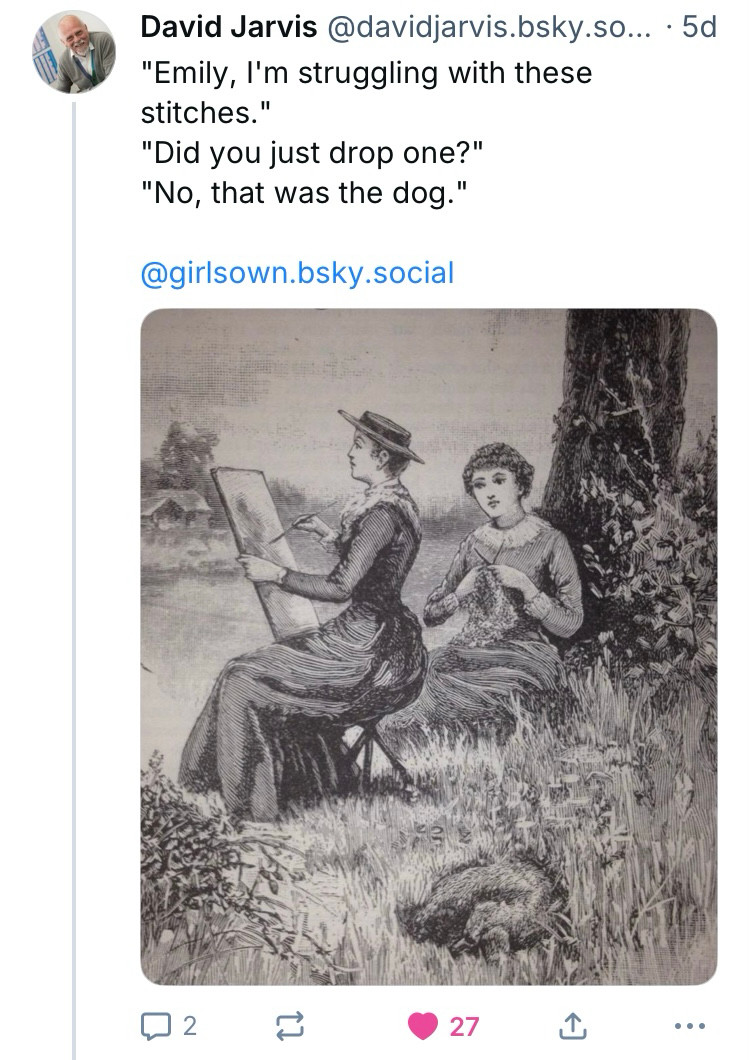
Task: Follow the @girlsown.bsky.social mention link
Action: pyautogui.click(x=298, y=273)
